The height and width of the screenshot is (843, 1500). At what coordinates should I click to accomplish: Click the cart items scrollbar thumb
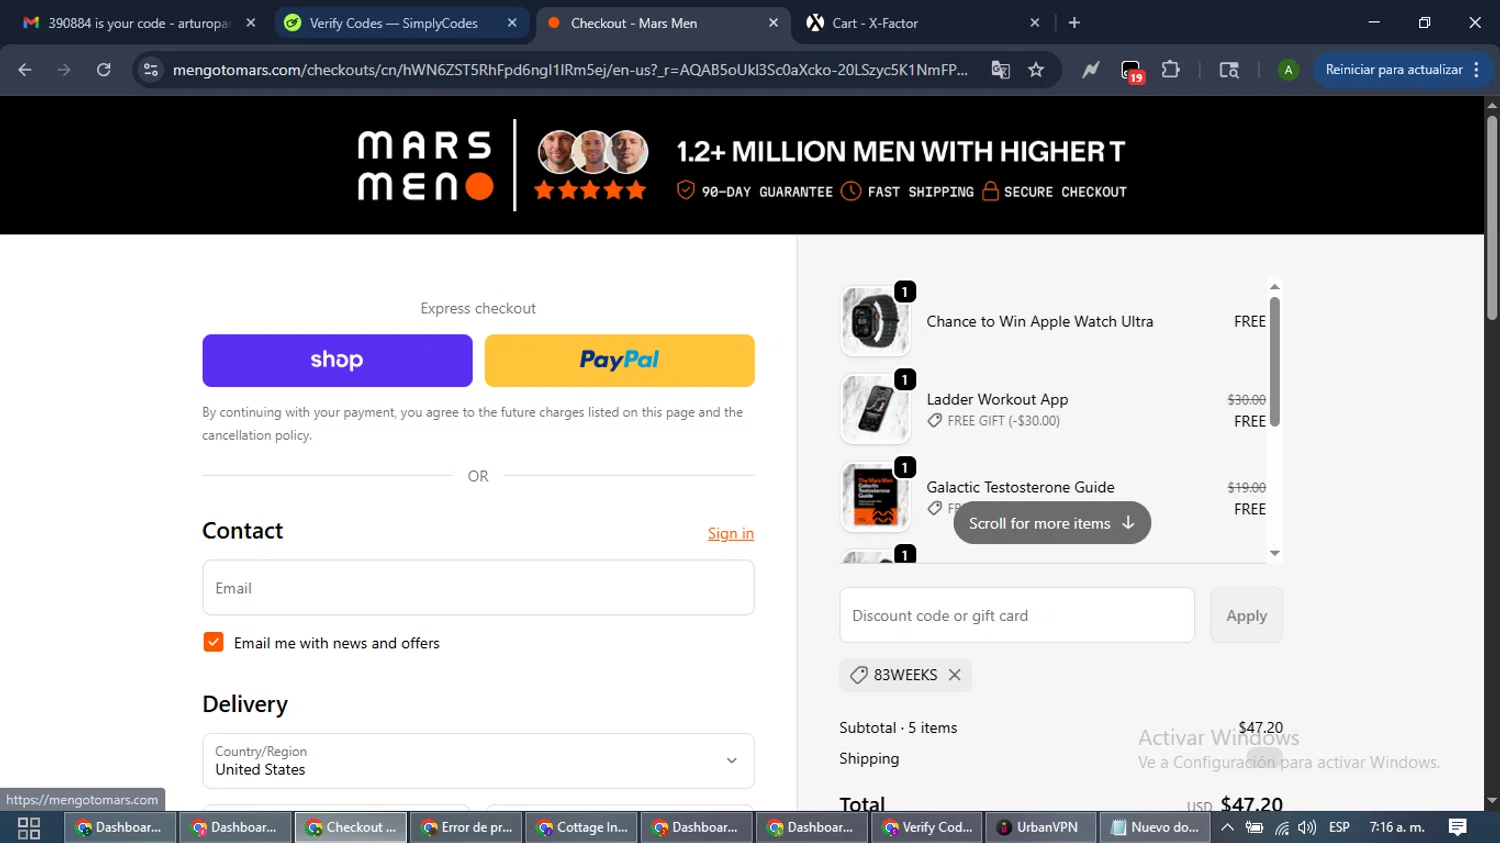click(1275, 362)
